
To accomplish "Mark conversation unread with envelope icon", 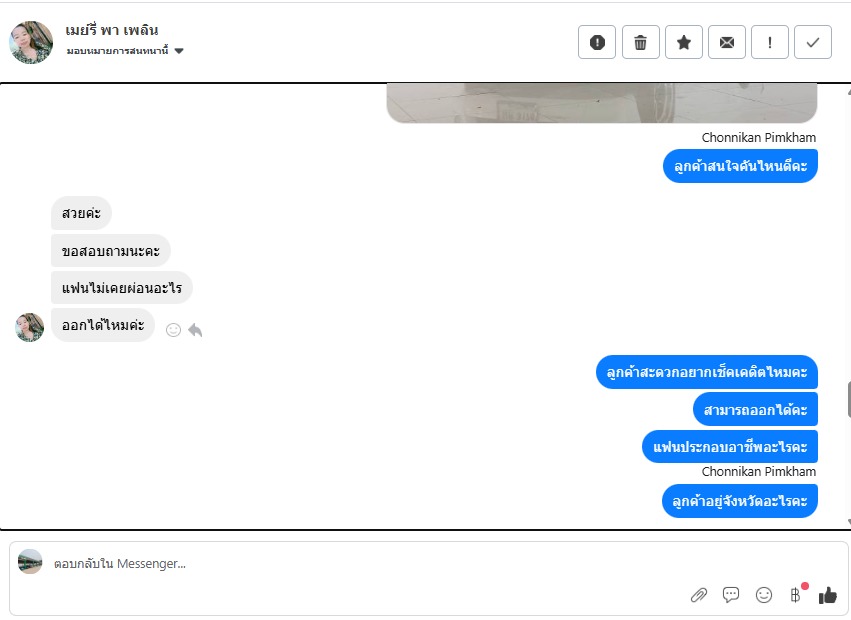I will click(727, 42).
